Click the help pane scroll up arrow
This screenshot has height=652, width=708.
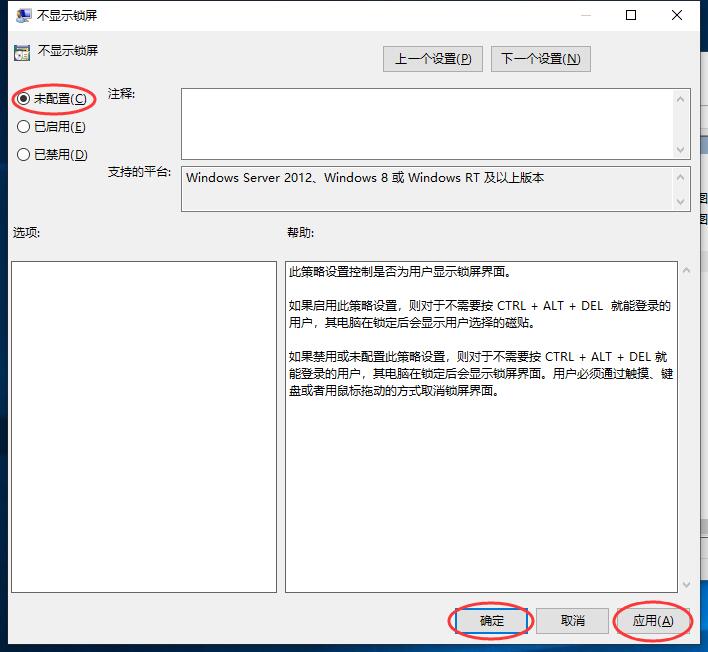pyautogui.click(x=686, y=270)
